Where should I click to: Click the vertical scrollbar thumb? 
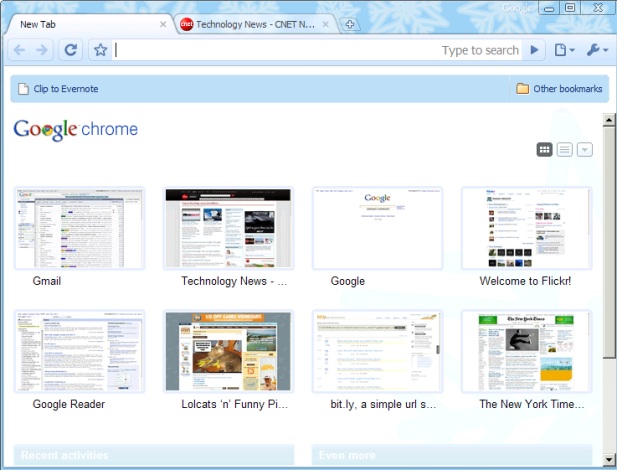click(x=609, y=242)
